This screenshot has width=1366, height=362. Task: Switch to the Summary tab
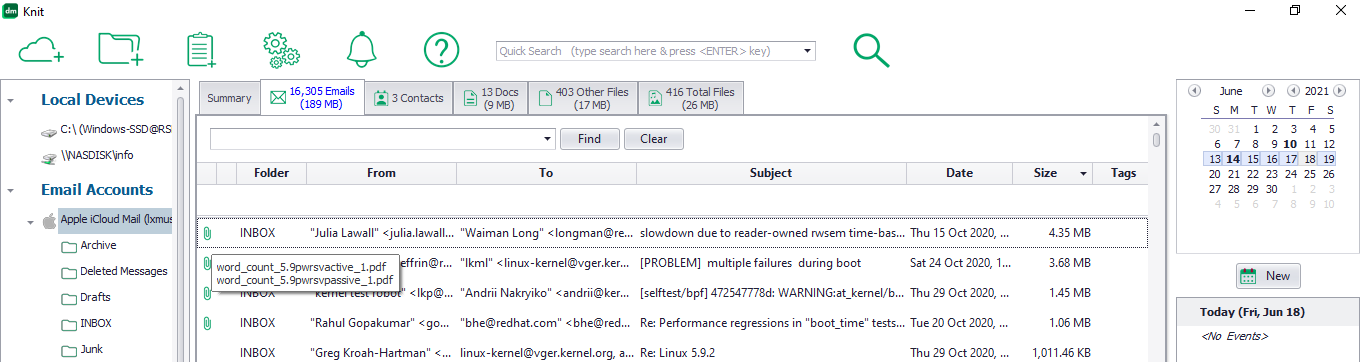pos(229,98)
